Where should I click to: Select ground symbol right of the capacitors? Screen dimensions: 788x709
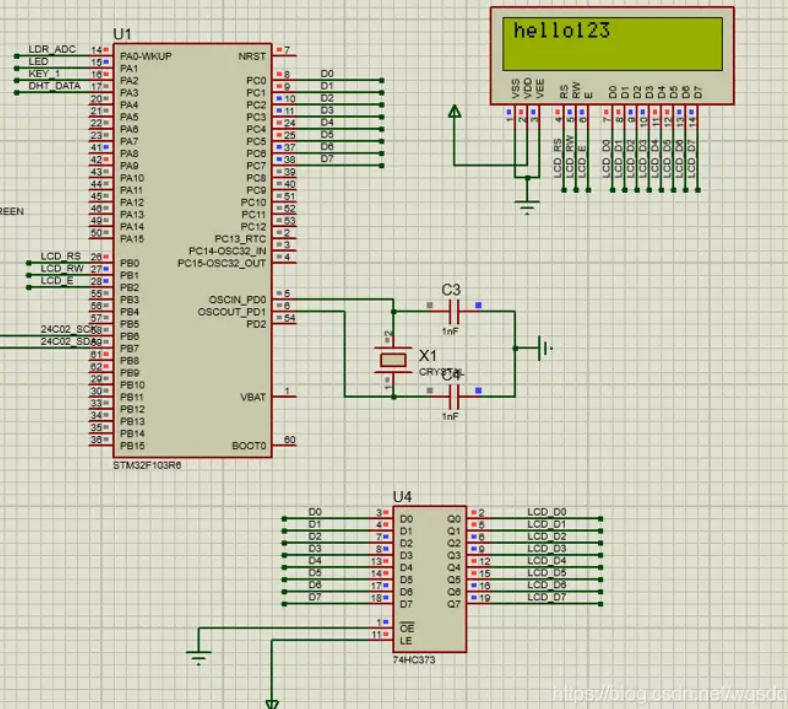coord(545,348)
